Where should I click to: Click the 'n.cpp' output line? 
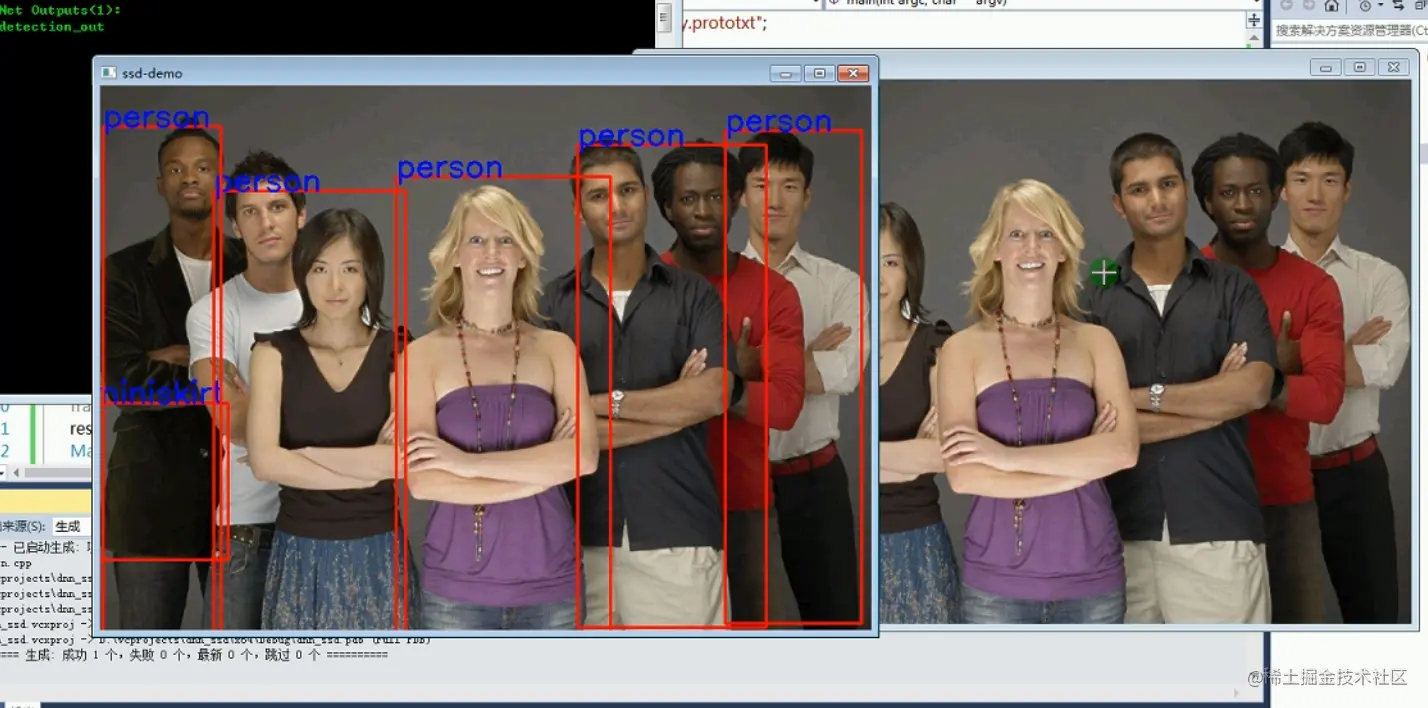click(x=16, y=564)
